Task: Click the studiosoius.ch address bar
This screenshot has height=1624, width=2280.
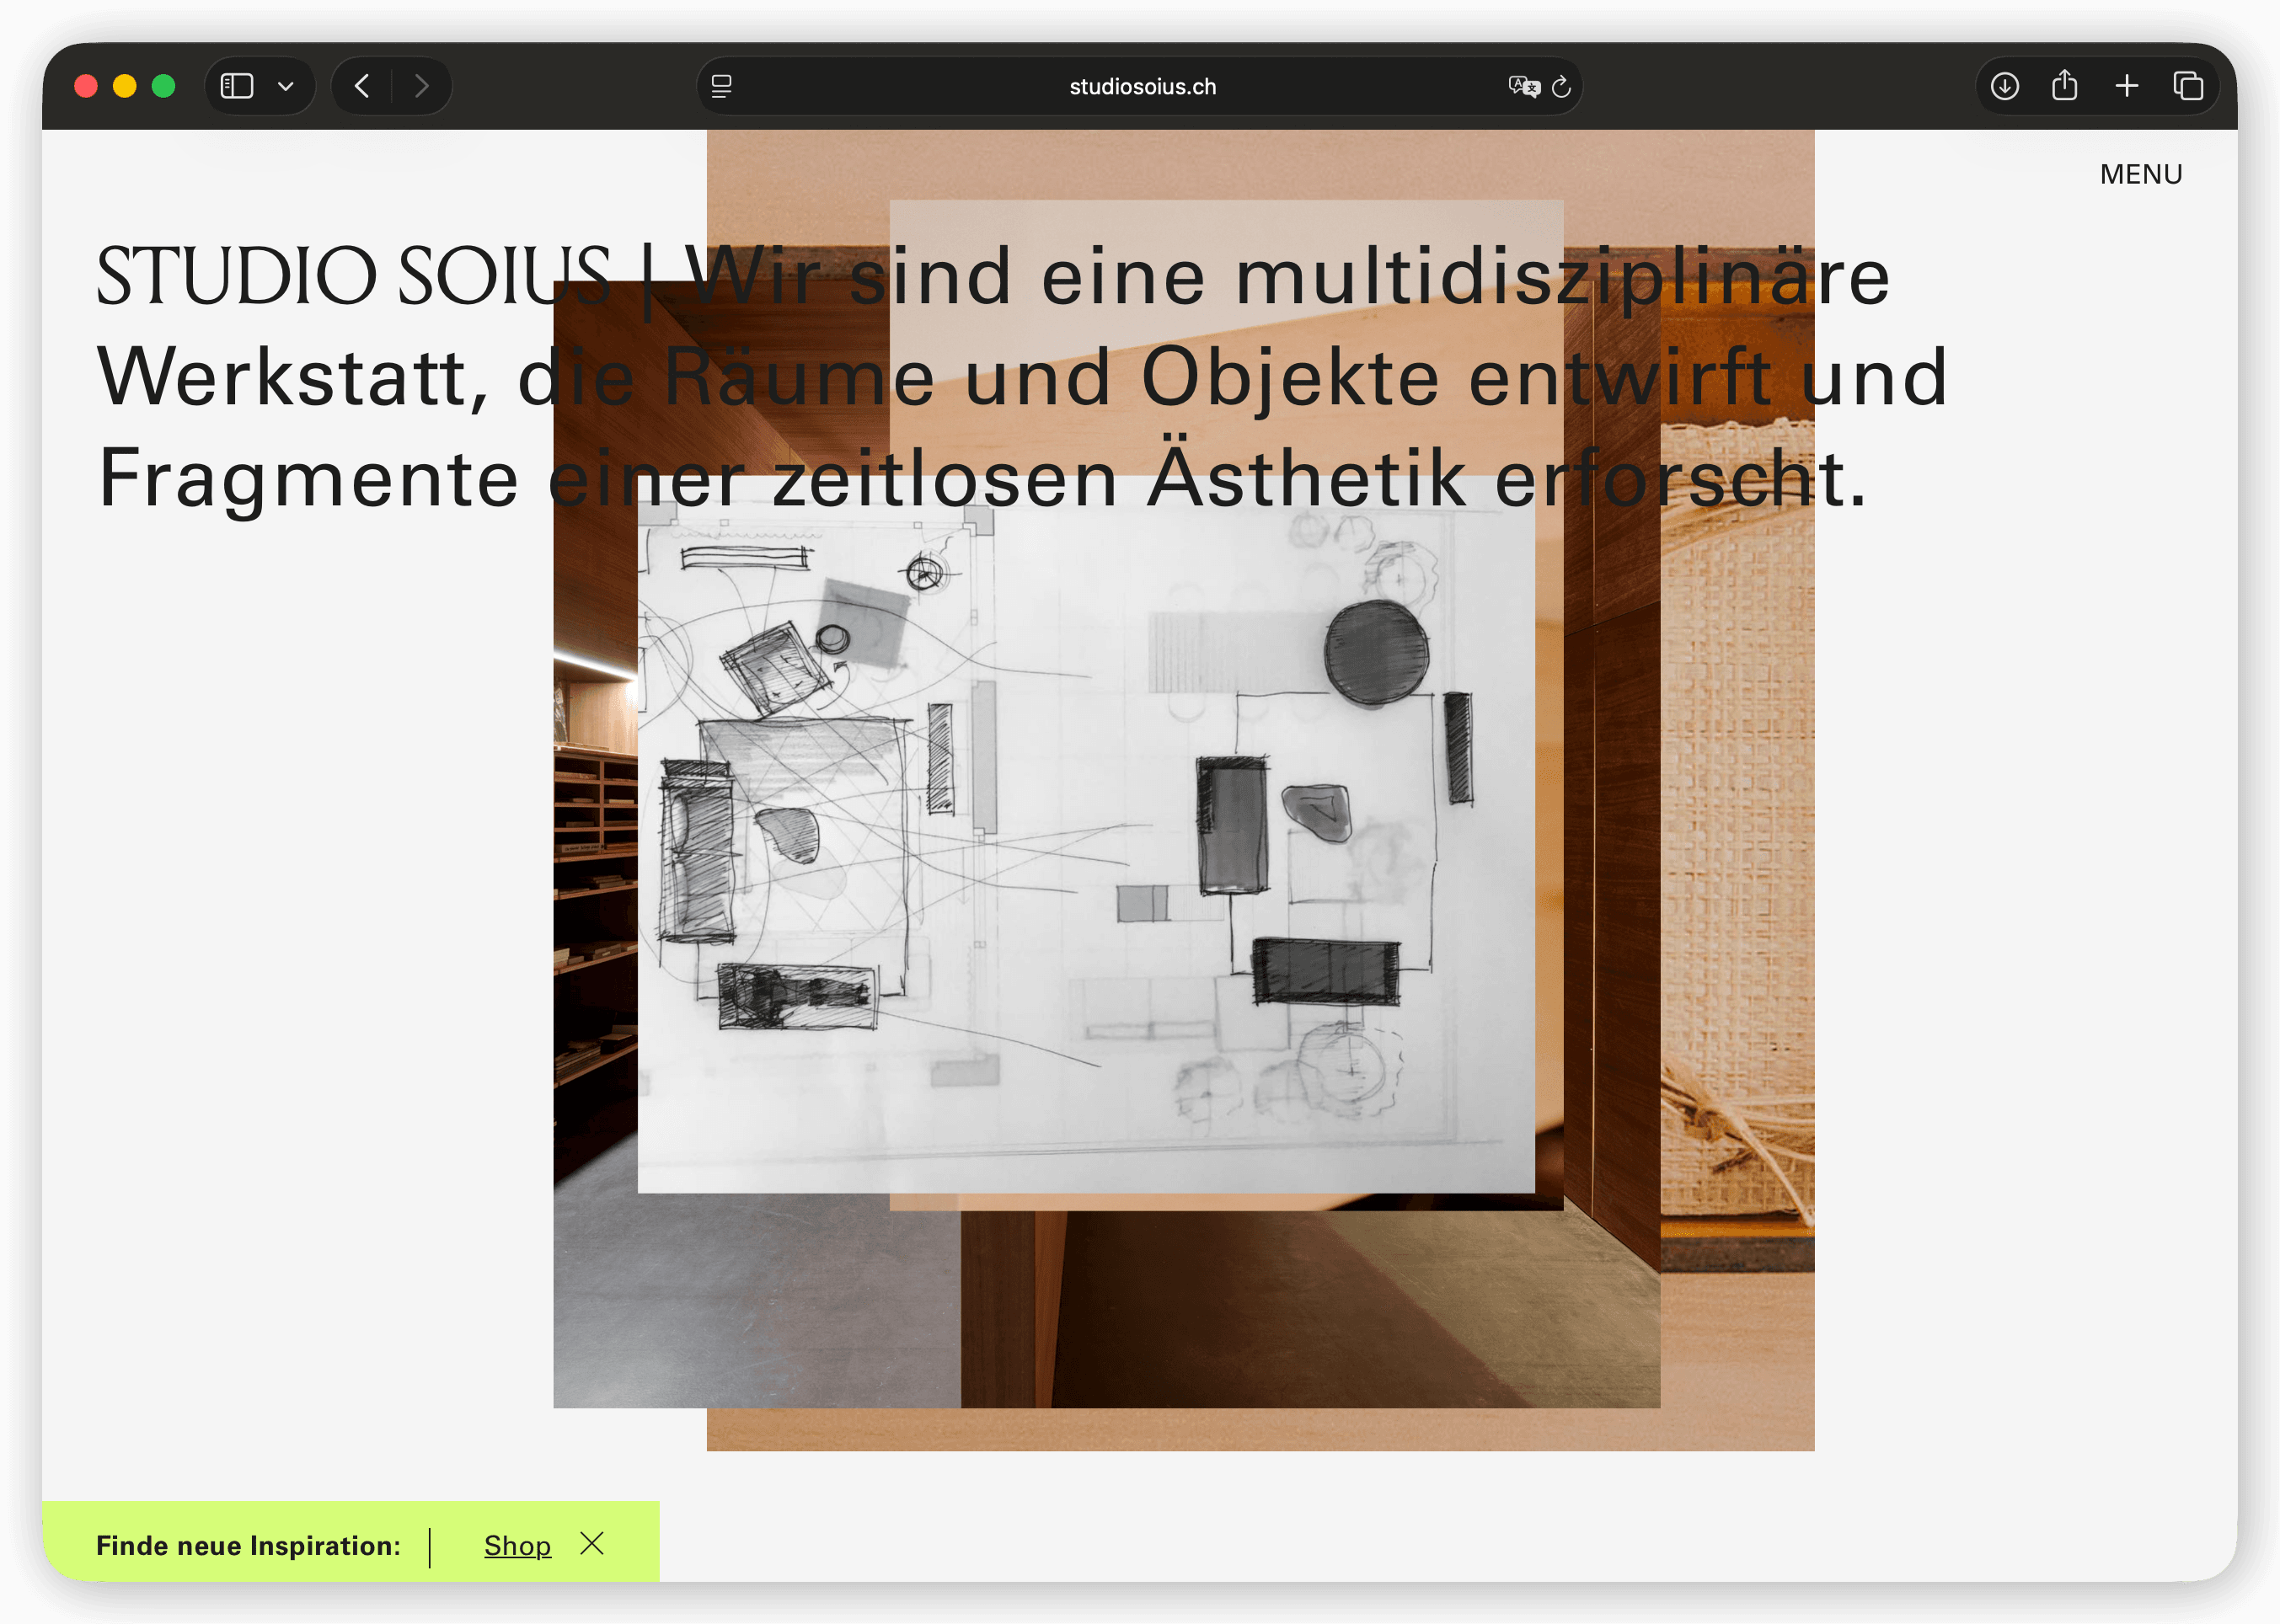Action: 1141,86
